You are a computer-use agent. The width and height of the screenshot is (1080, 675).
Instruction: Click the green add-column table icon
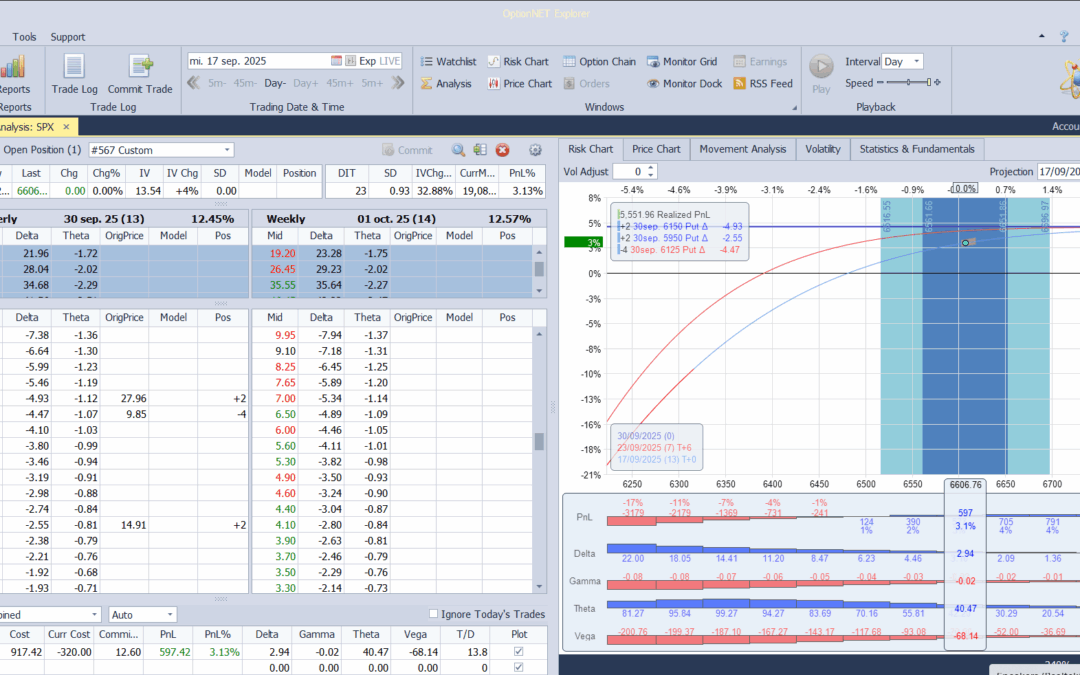click(480, 149)
